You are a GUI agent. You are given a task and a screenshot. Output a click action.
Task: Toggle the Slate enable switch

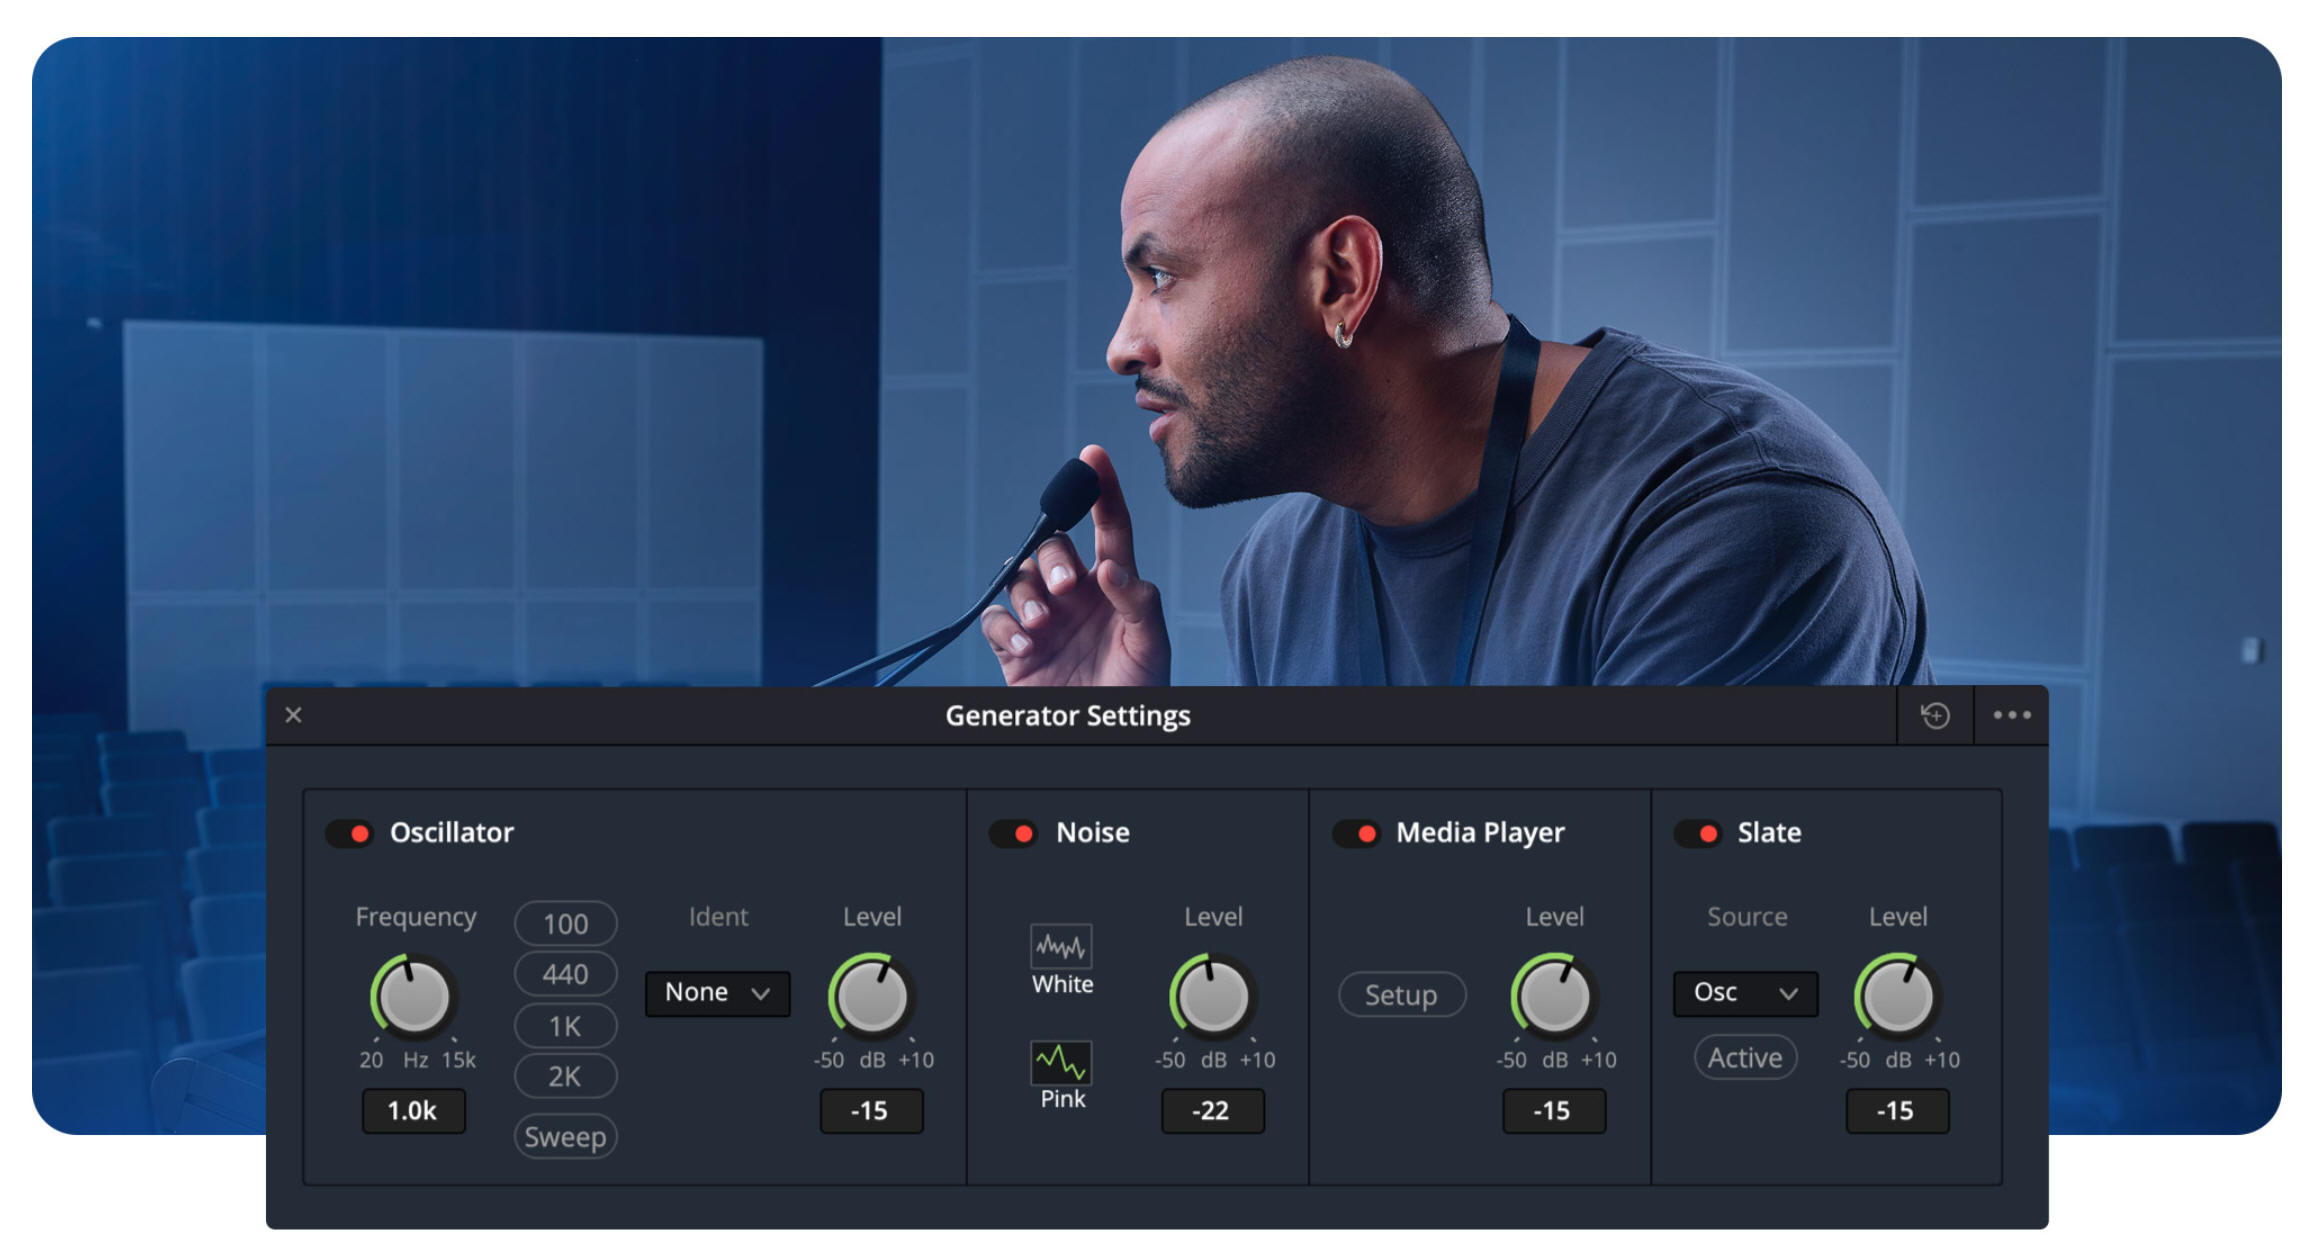click(1698, 833)
